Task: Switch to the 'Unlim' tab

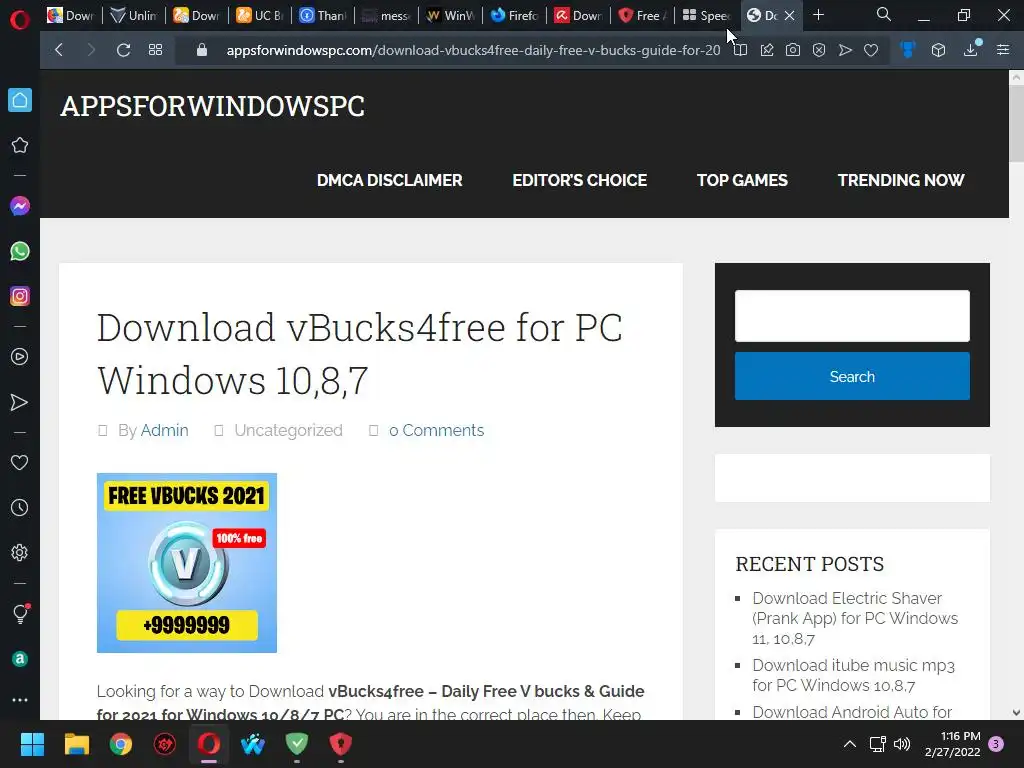Action: (x=134, y=16)
